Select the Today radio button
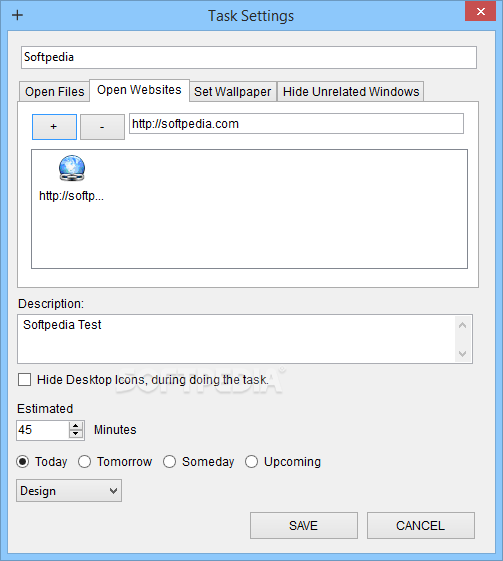The height and width of the screenshot is (561, 503). [23, 462]
